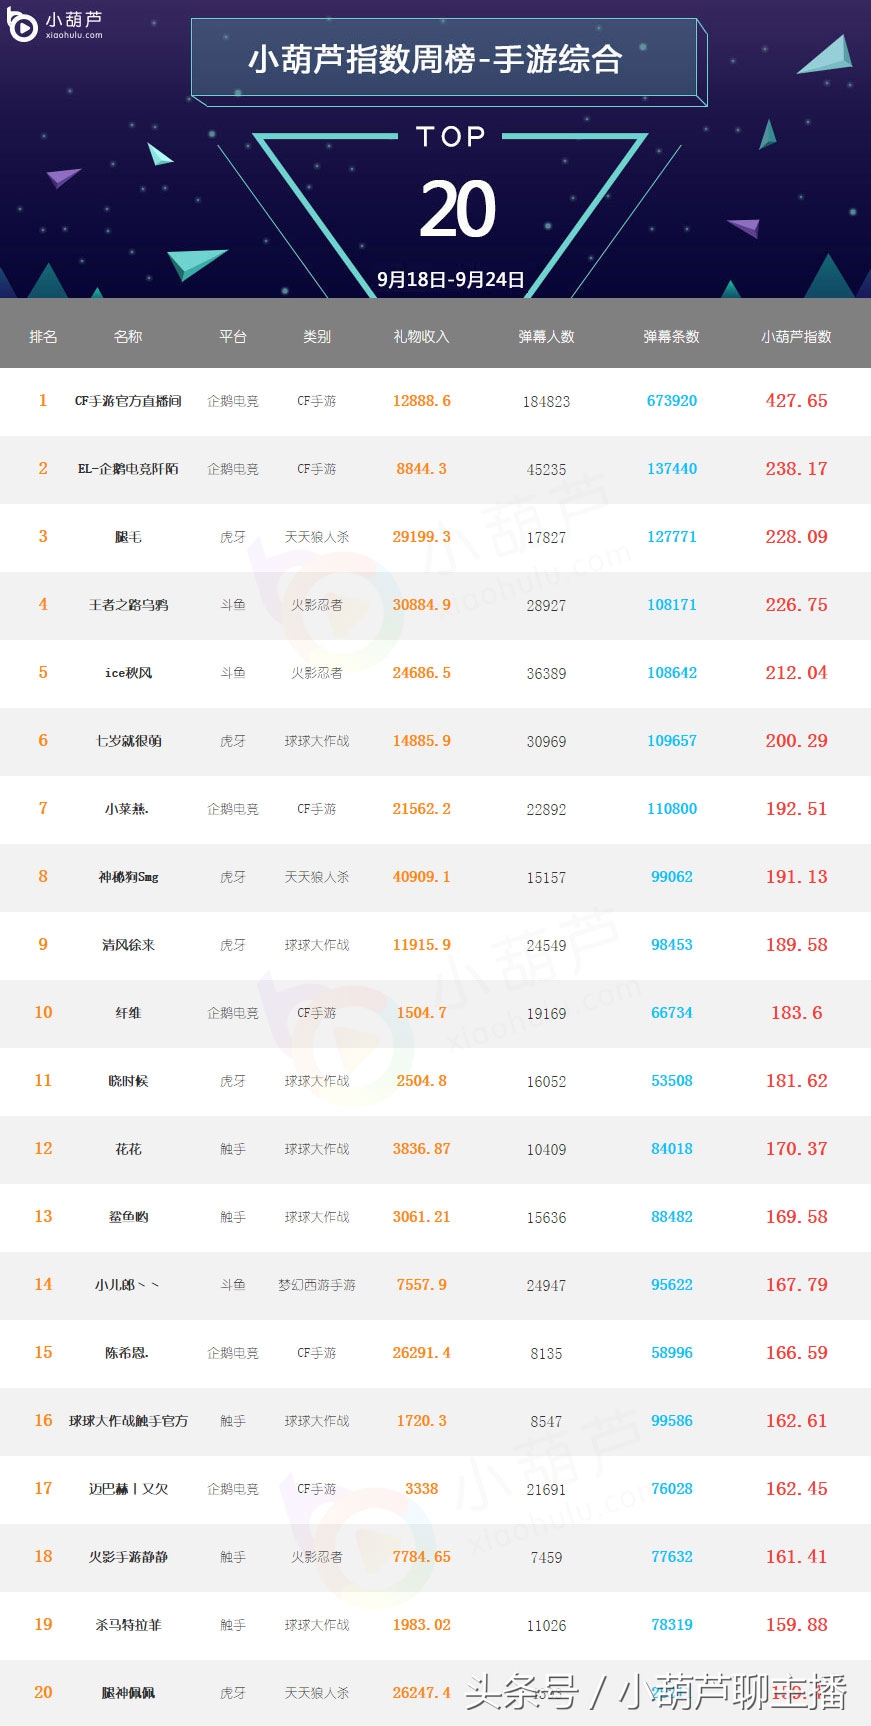Screen dimensions: 871x1726
Task: Click the 排名 column header
Action: coord(43,337)
